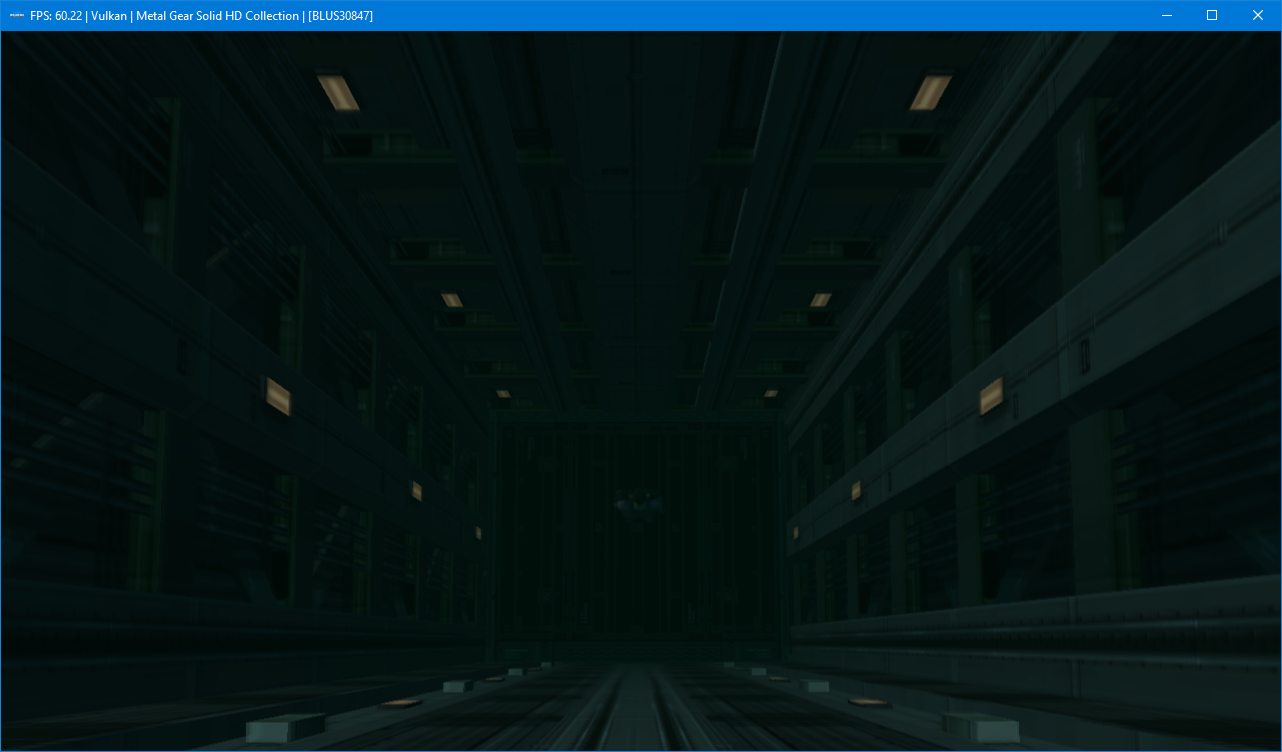
Task: Click the largest left wall light panel
Action: click(x=277, y=396)
